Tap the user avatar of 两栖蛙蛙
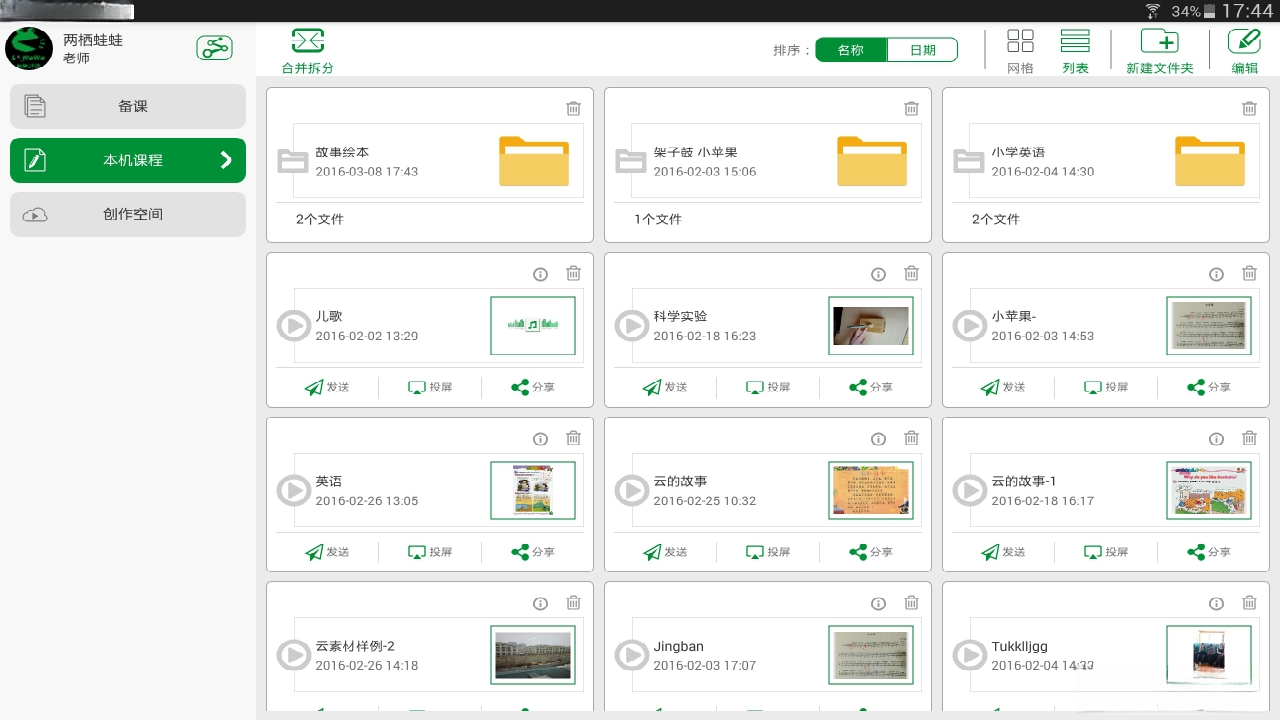Image resolution: width=1280 pixels, height=720 pixels. [30, 48]
